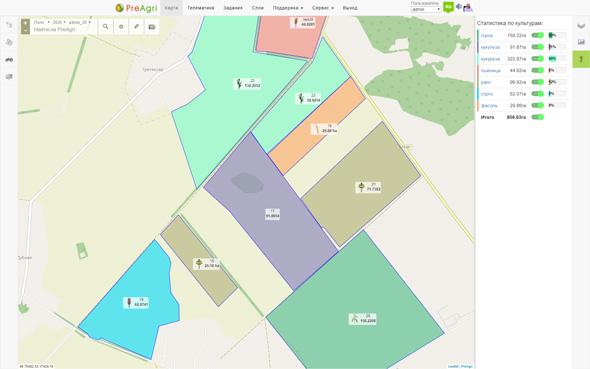
Task: Expand the Сервис dropdown menu
Action: (323, 8)
